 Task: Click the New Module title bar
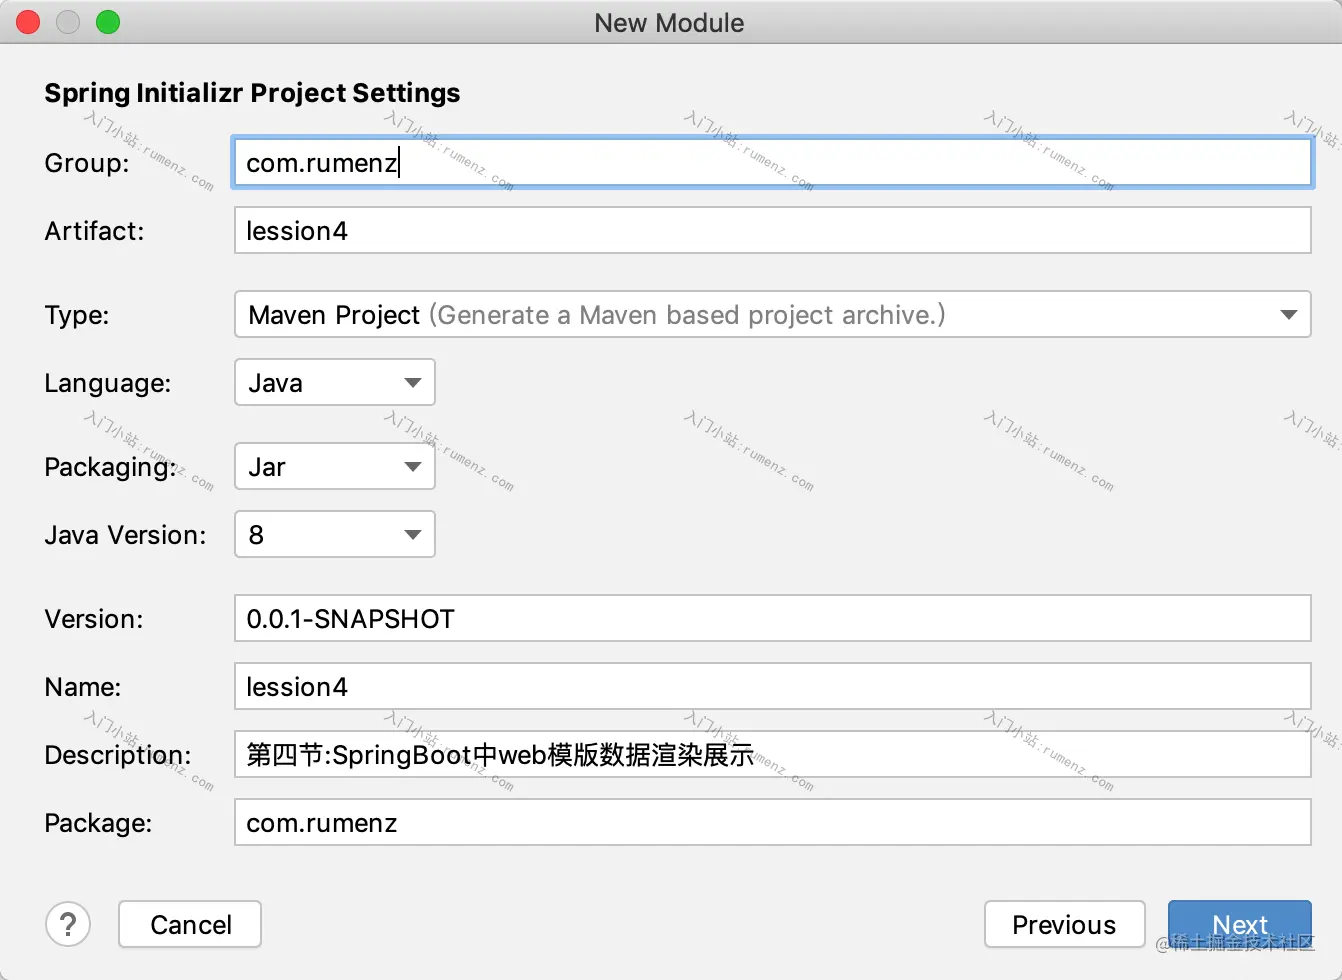[670, 22]
